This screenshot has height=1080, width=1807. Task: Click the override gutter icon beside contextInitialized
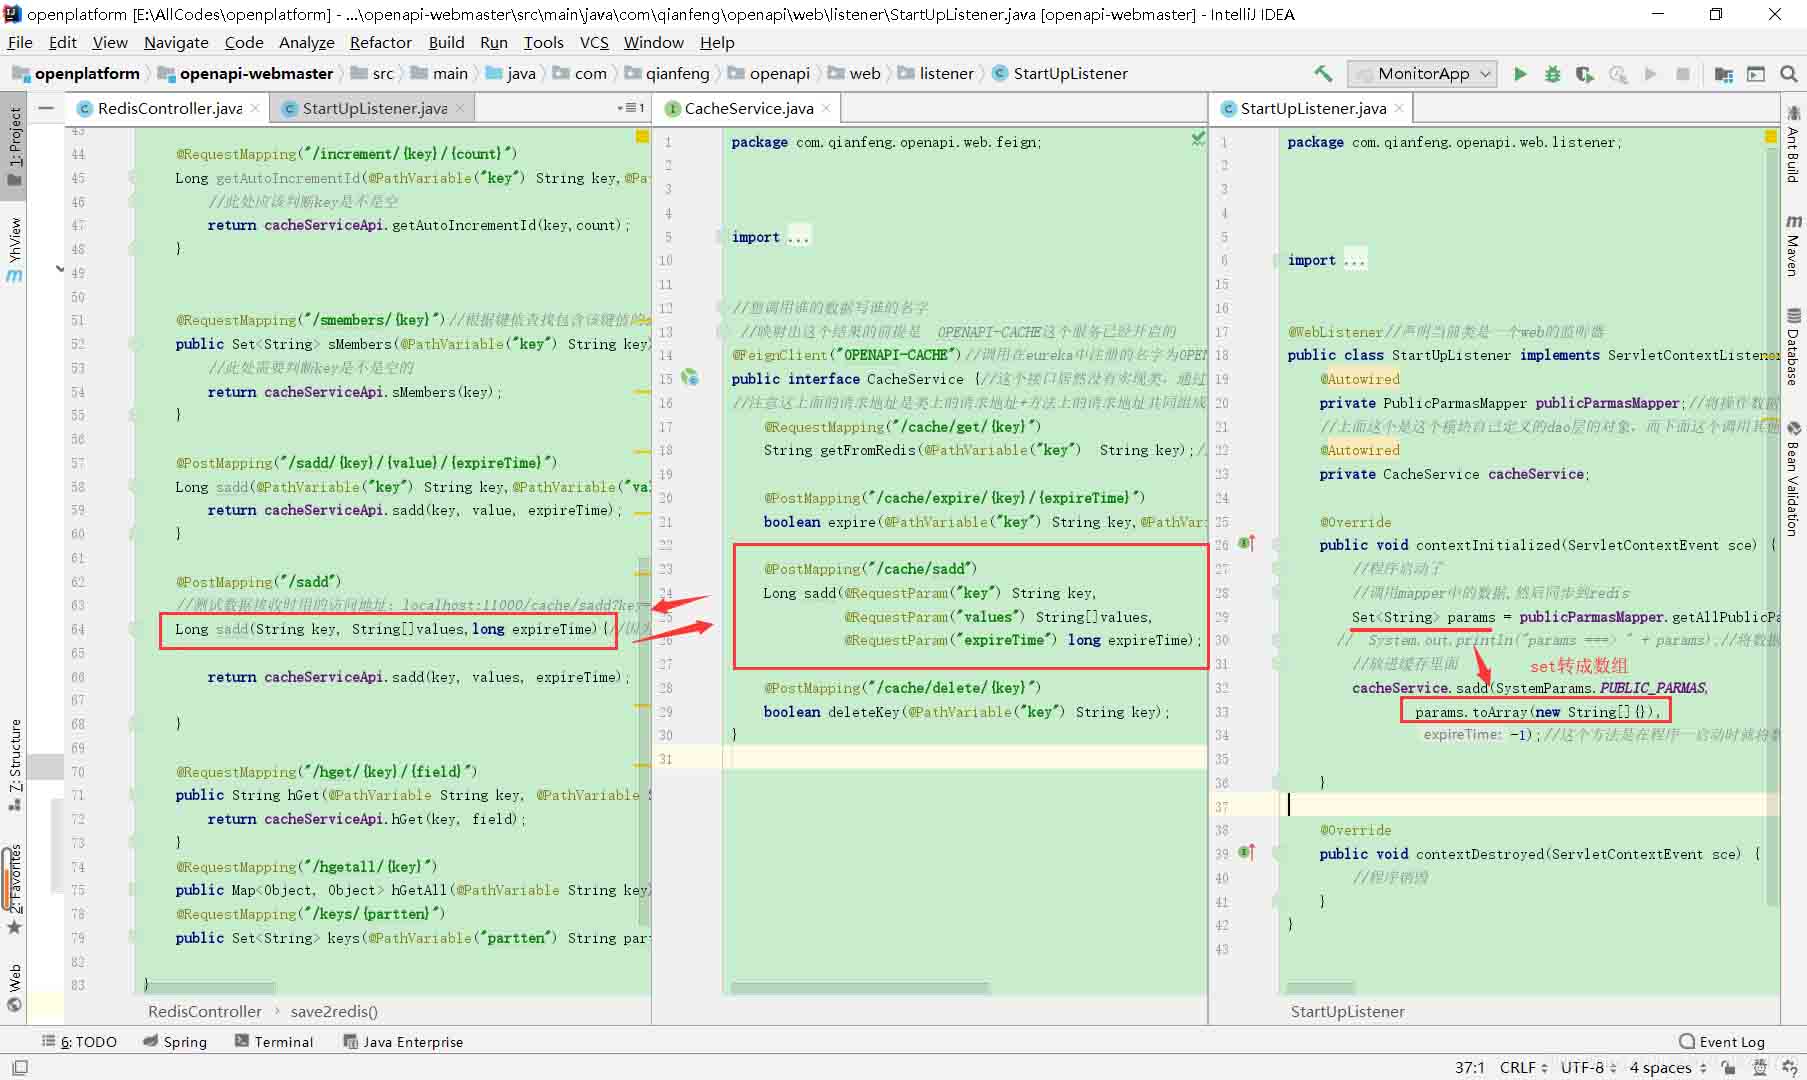tap(1246, 544)
